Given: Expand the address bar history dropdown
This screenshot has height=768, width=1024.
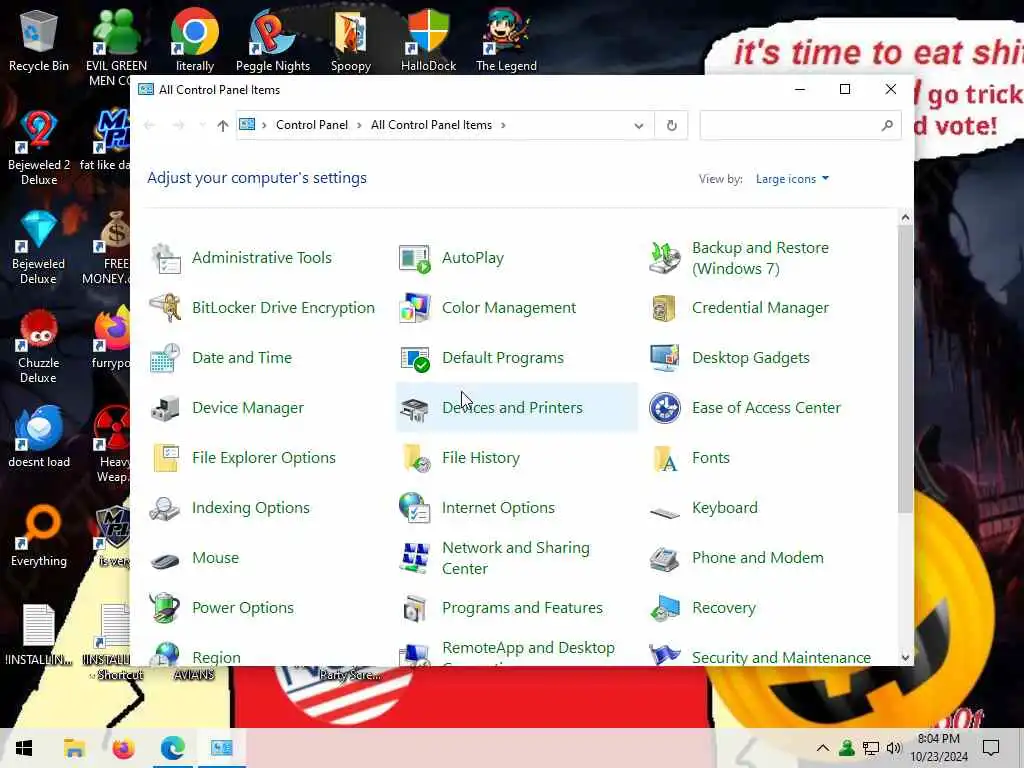Looking at the screenshot, I should tap(639, 125).
